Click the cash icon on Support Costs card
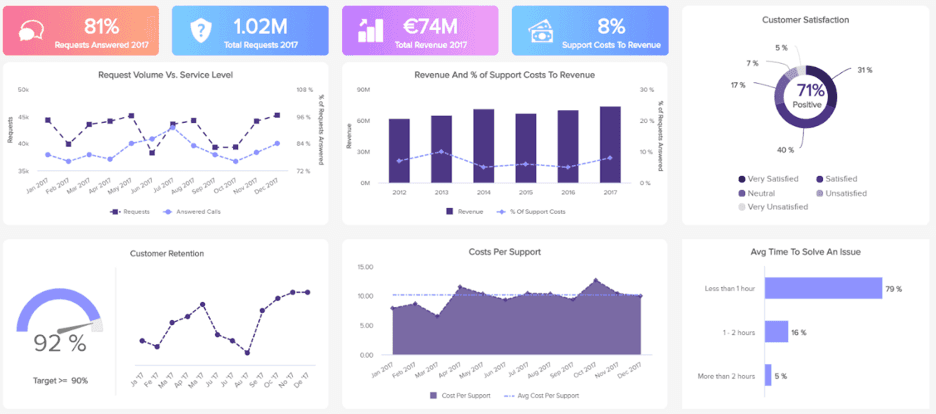The image size is (936, 414). [541, 30]
